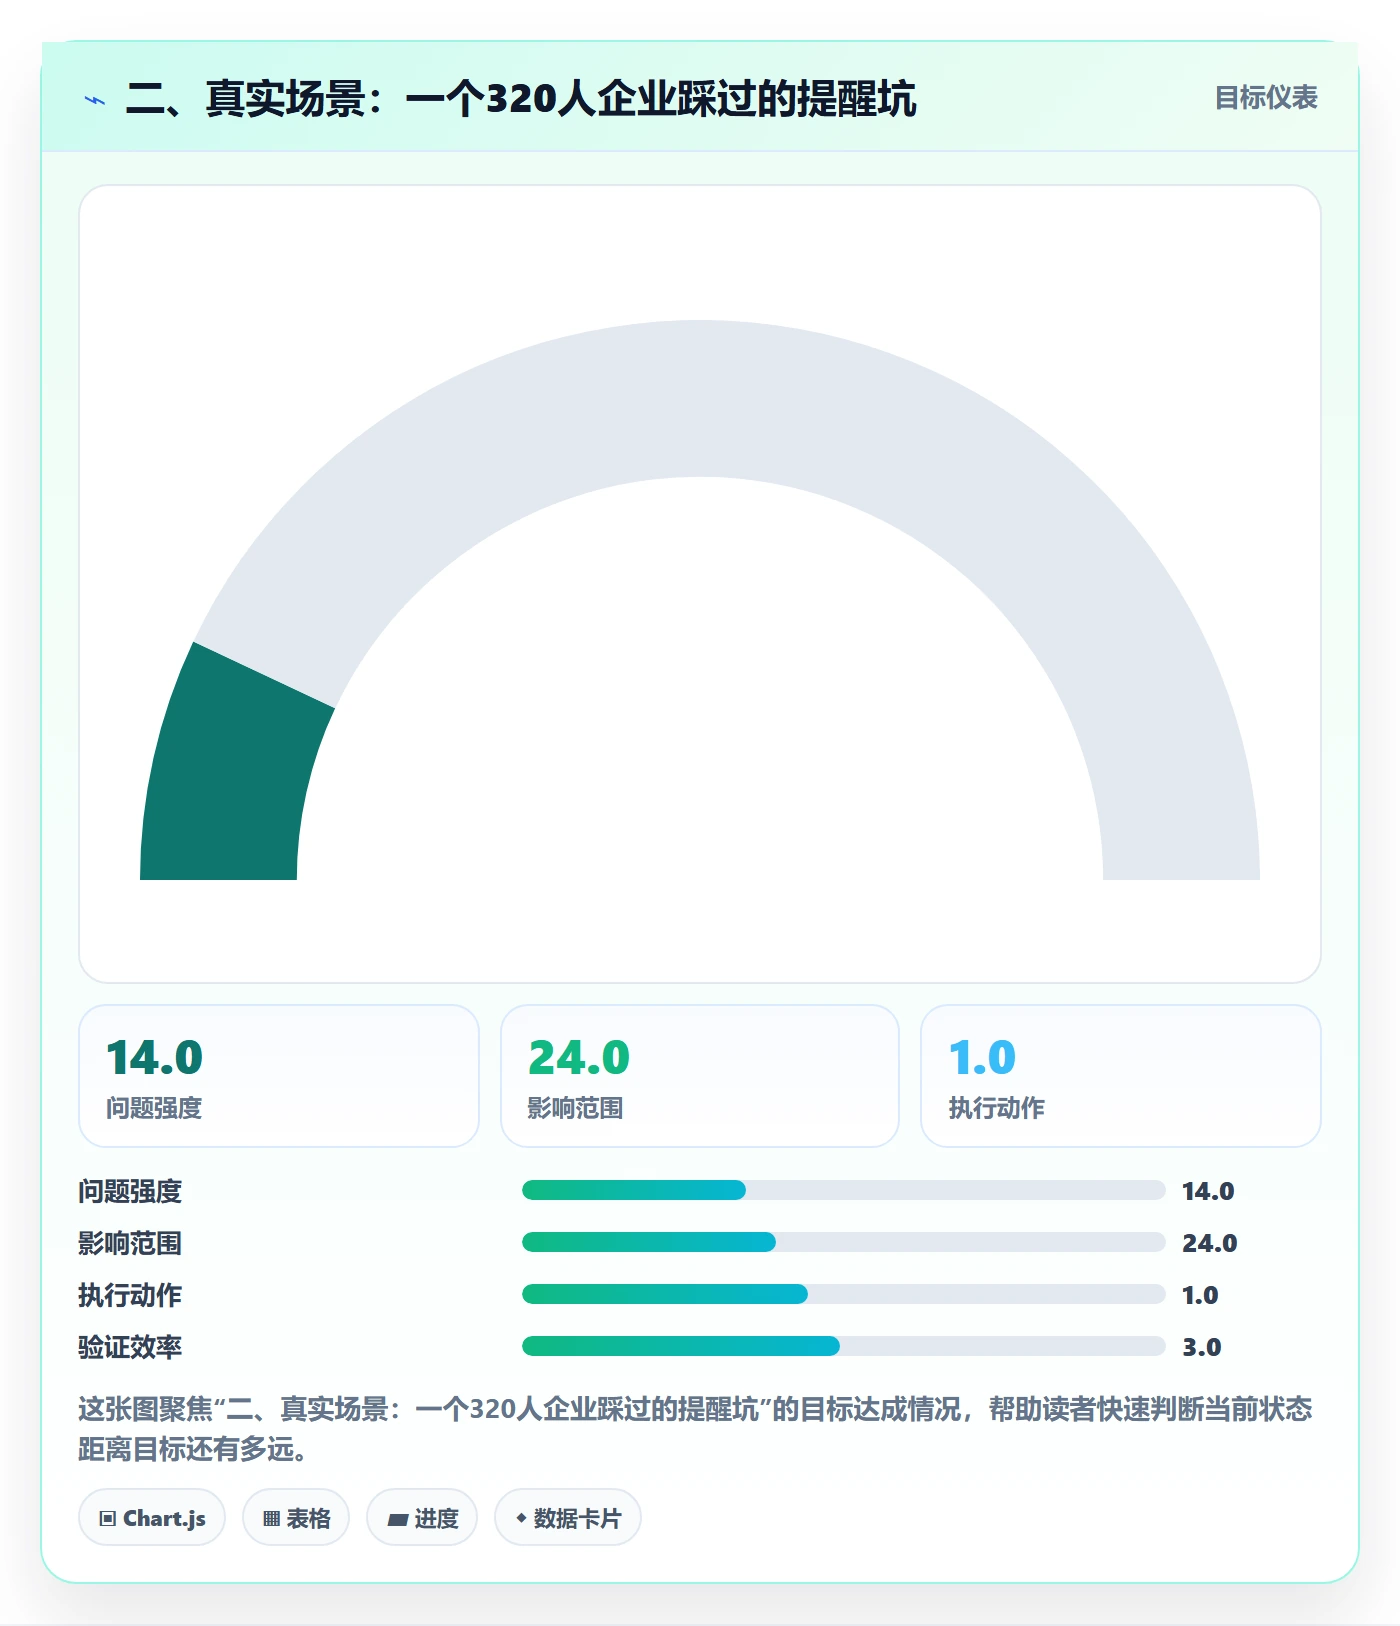Select the 问题强度 row label
Image resolution: width=1400 pixels, height=1626 pixels.
[130, 1191]
